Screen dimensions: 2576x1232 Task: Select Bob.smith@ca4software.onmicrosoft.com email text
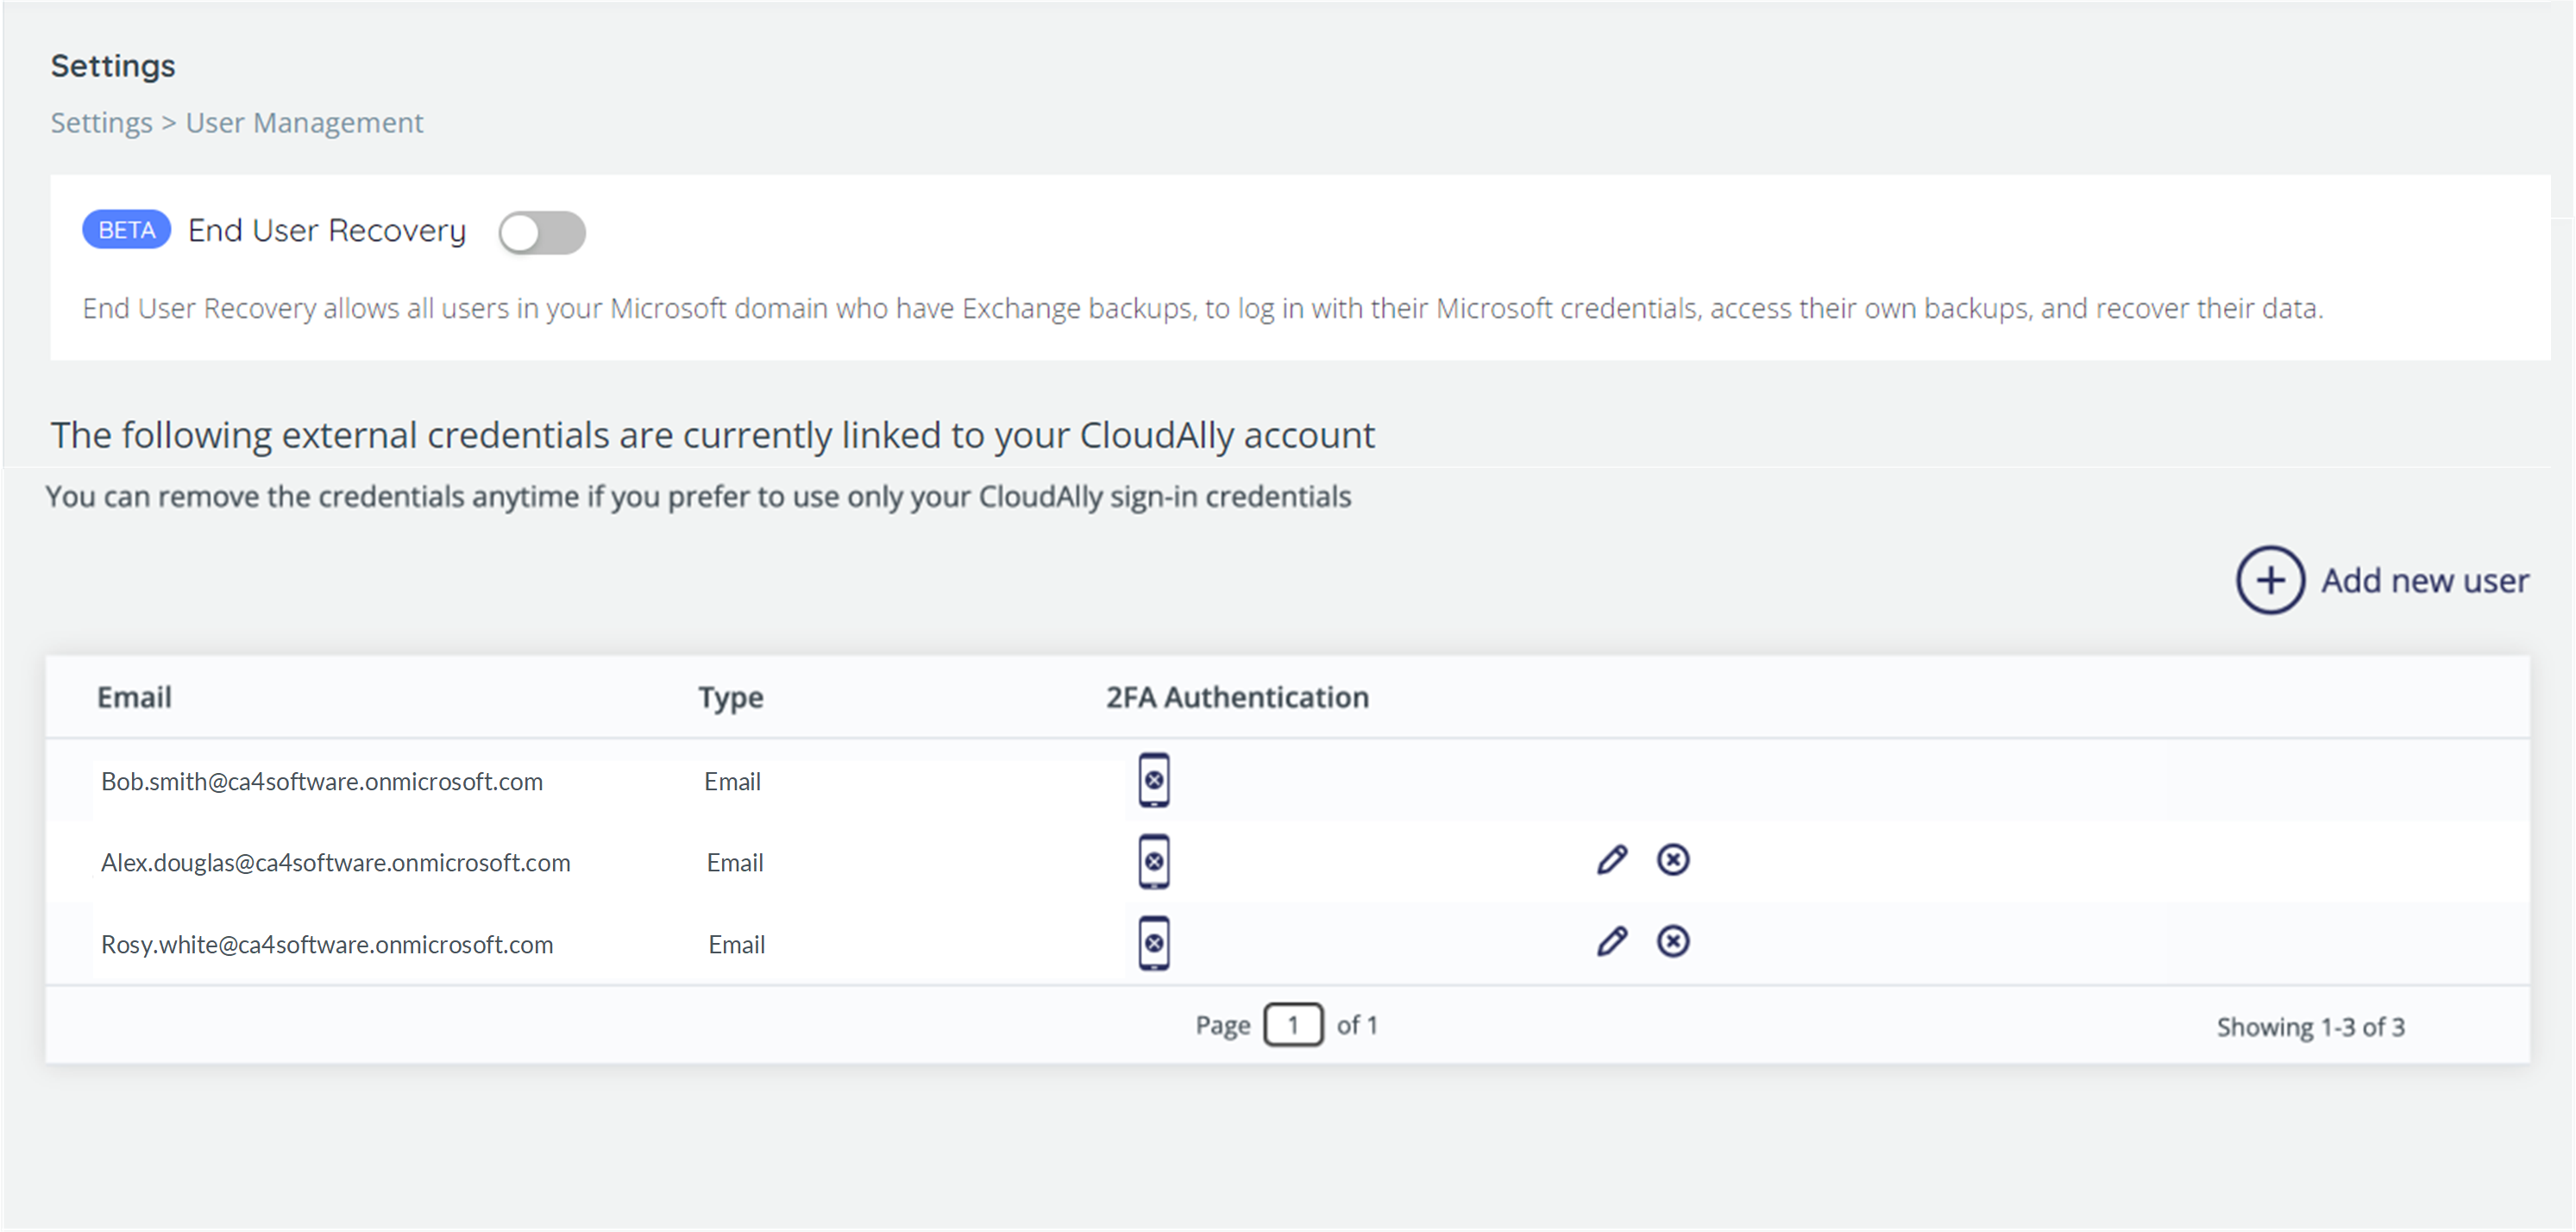point(322,781)
